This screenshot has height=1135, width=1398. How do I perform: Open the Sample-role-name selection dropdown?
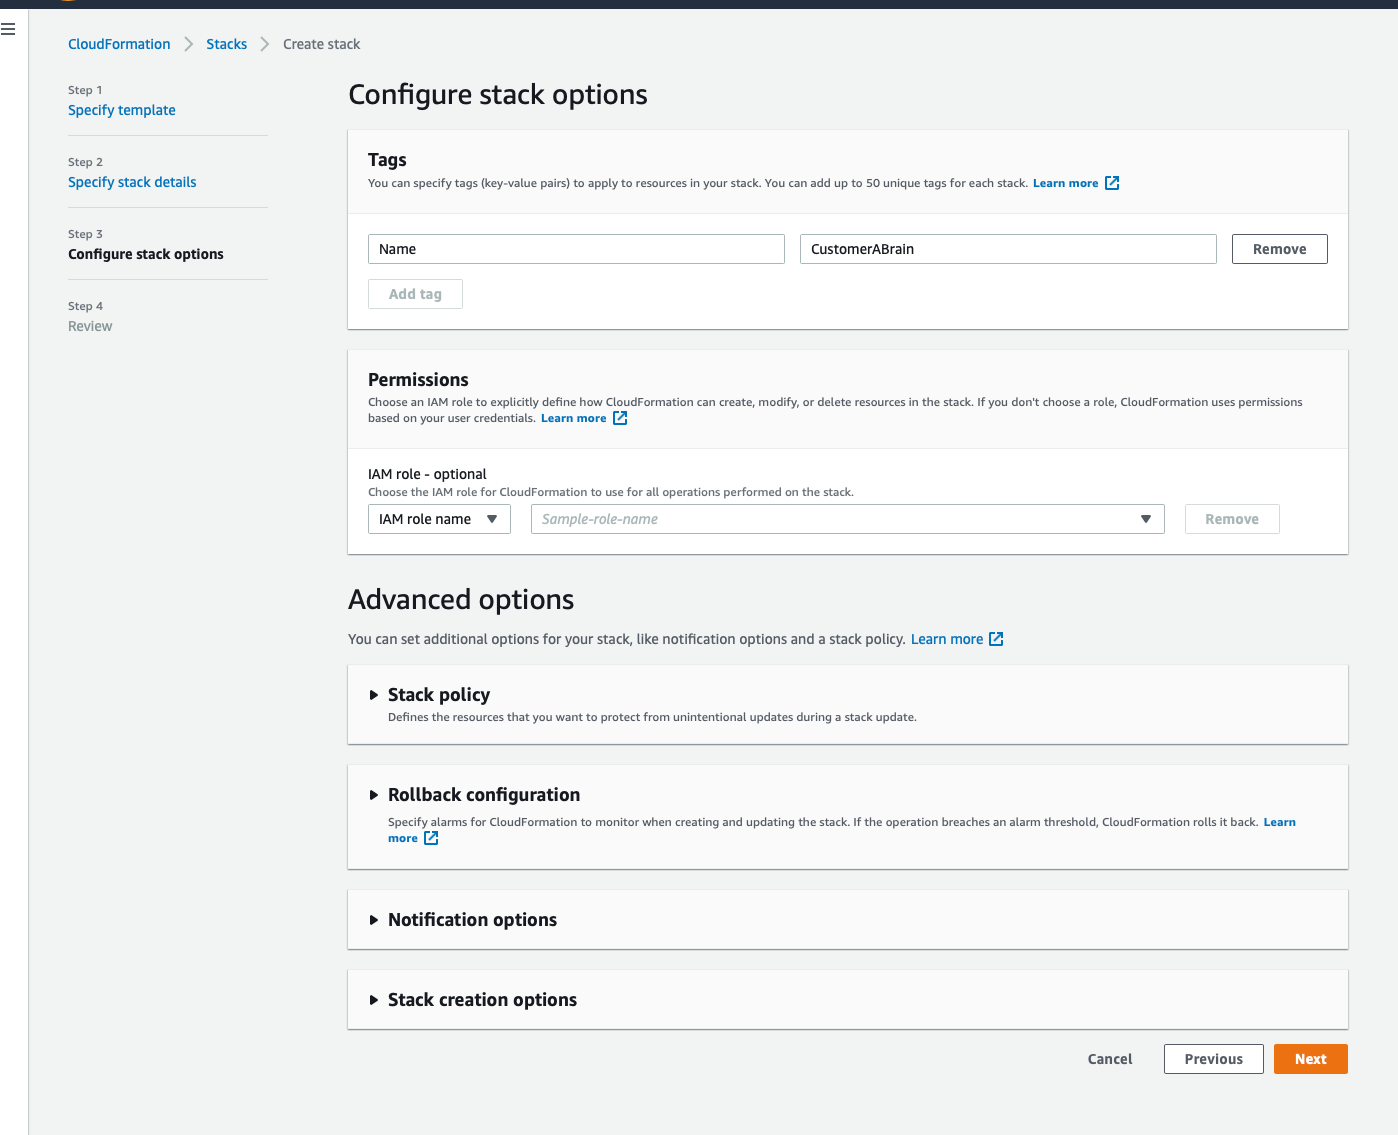point(847,519)
